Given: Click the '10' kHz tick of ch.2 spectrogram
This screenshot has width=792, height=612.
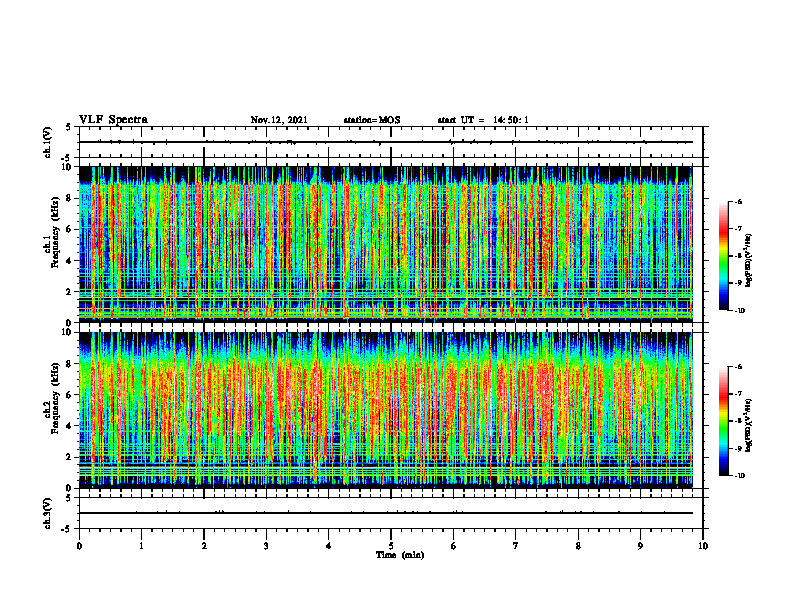Looking at the screenshot, I should [x=67, y=332].
